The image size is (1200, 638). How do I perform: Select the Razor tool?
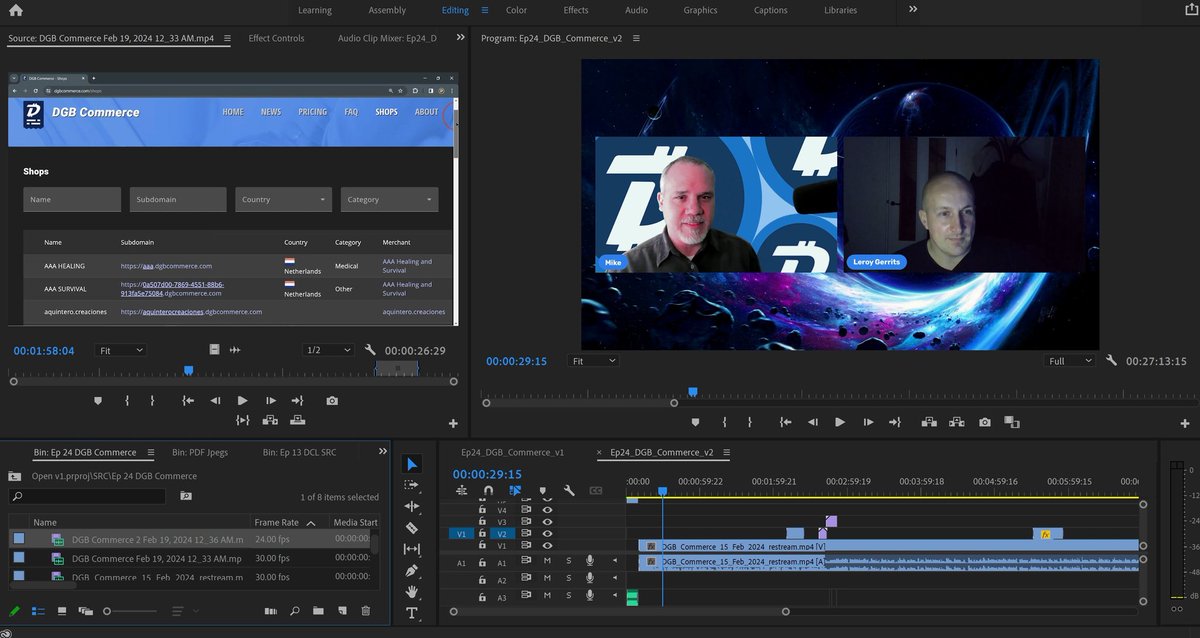(x=413, y=528)
